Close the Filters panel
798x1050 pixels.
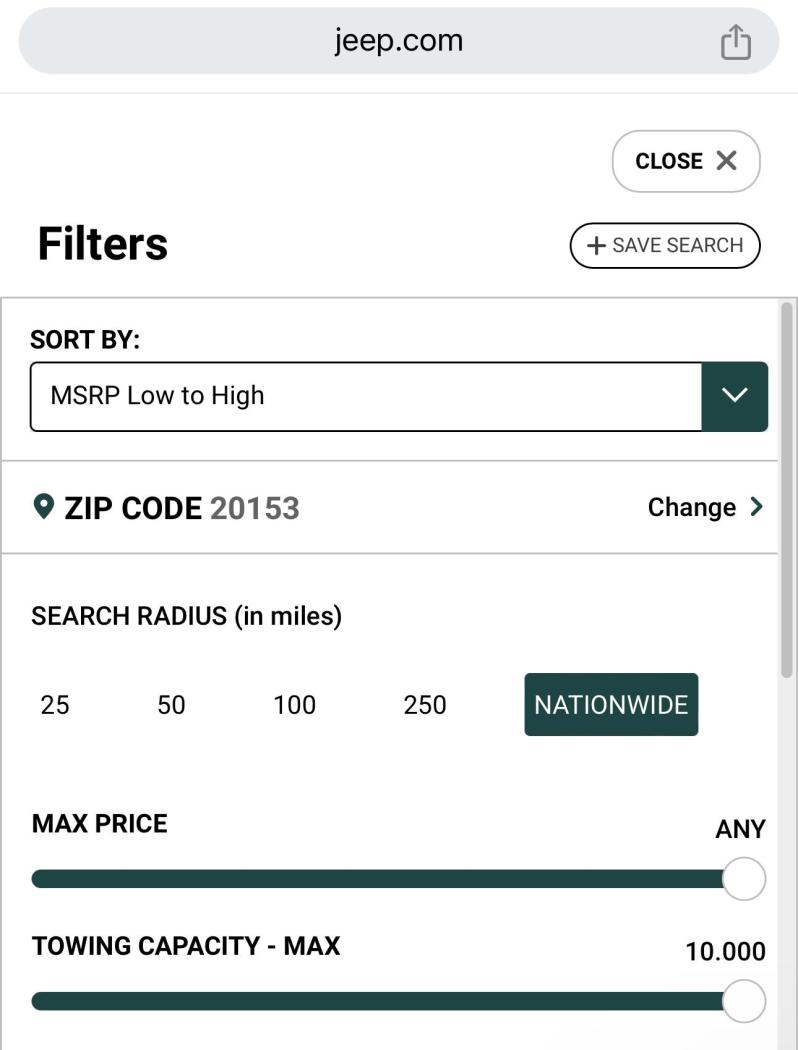tap(686, 161)
